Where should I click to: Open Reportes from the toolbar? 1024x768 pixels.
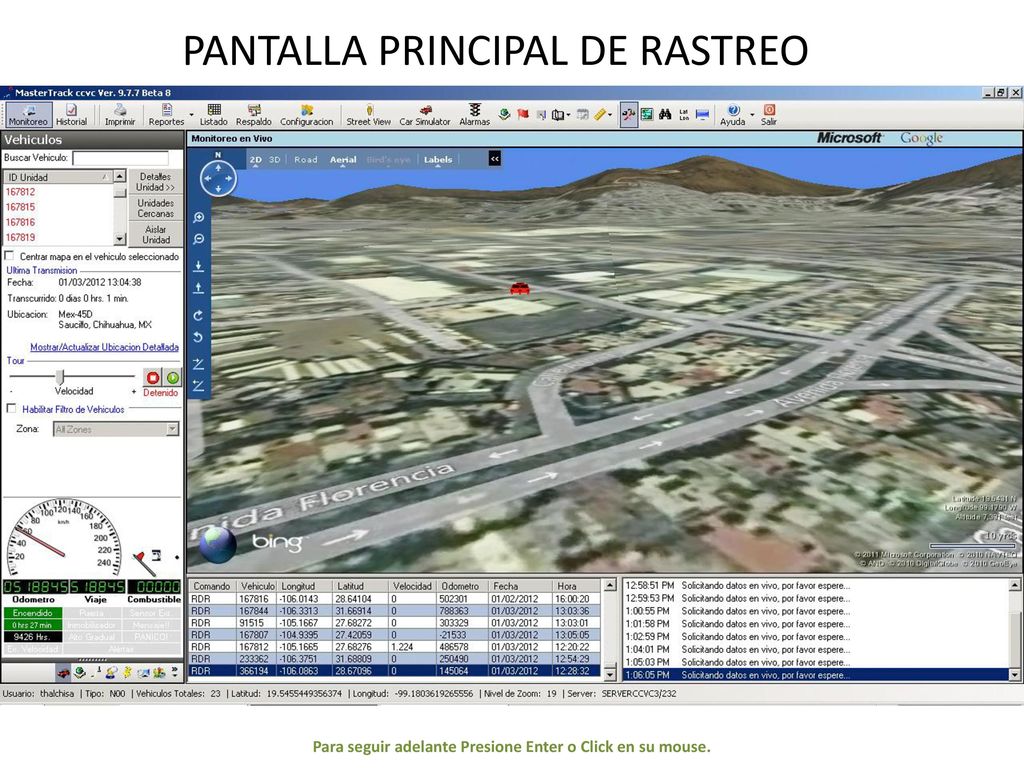tap(167, 114)
